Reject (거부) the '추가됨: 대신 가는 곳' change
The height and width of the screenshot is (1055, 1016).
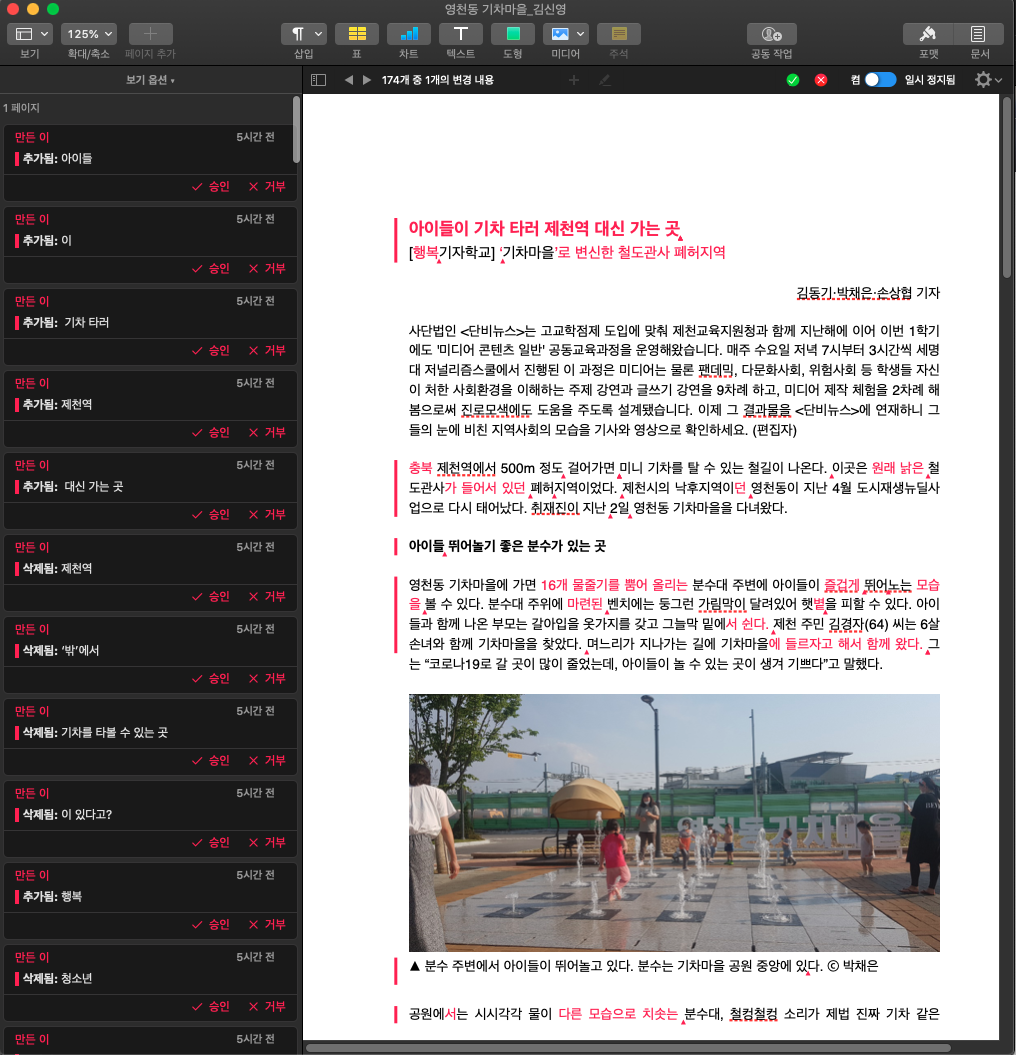267,515
